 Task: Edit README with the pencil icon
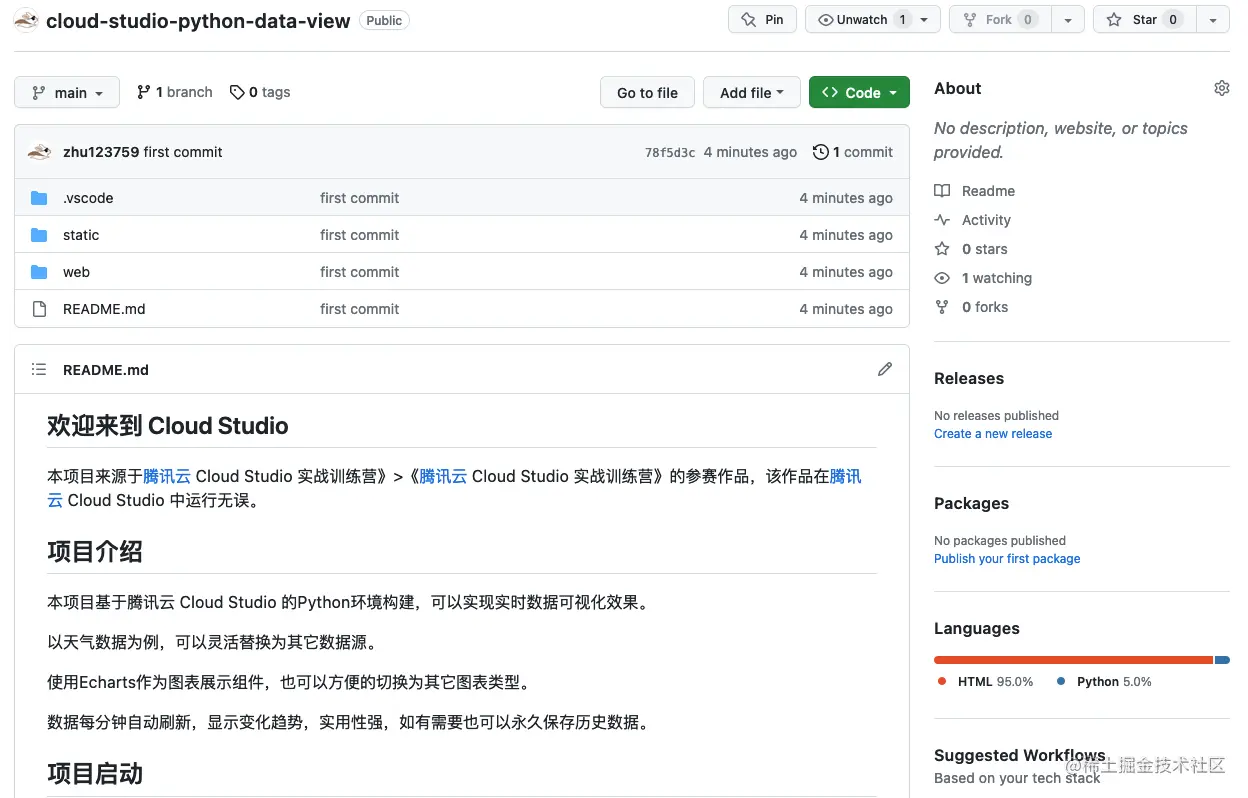[x=885, y=369]
